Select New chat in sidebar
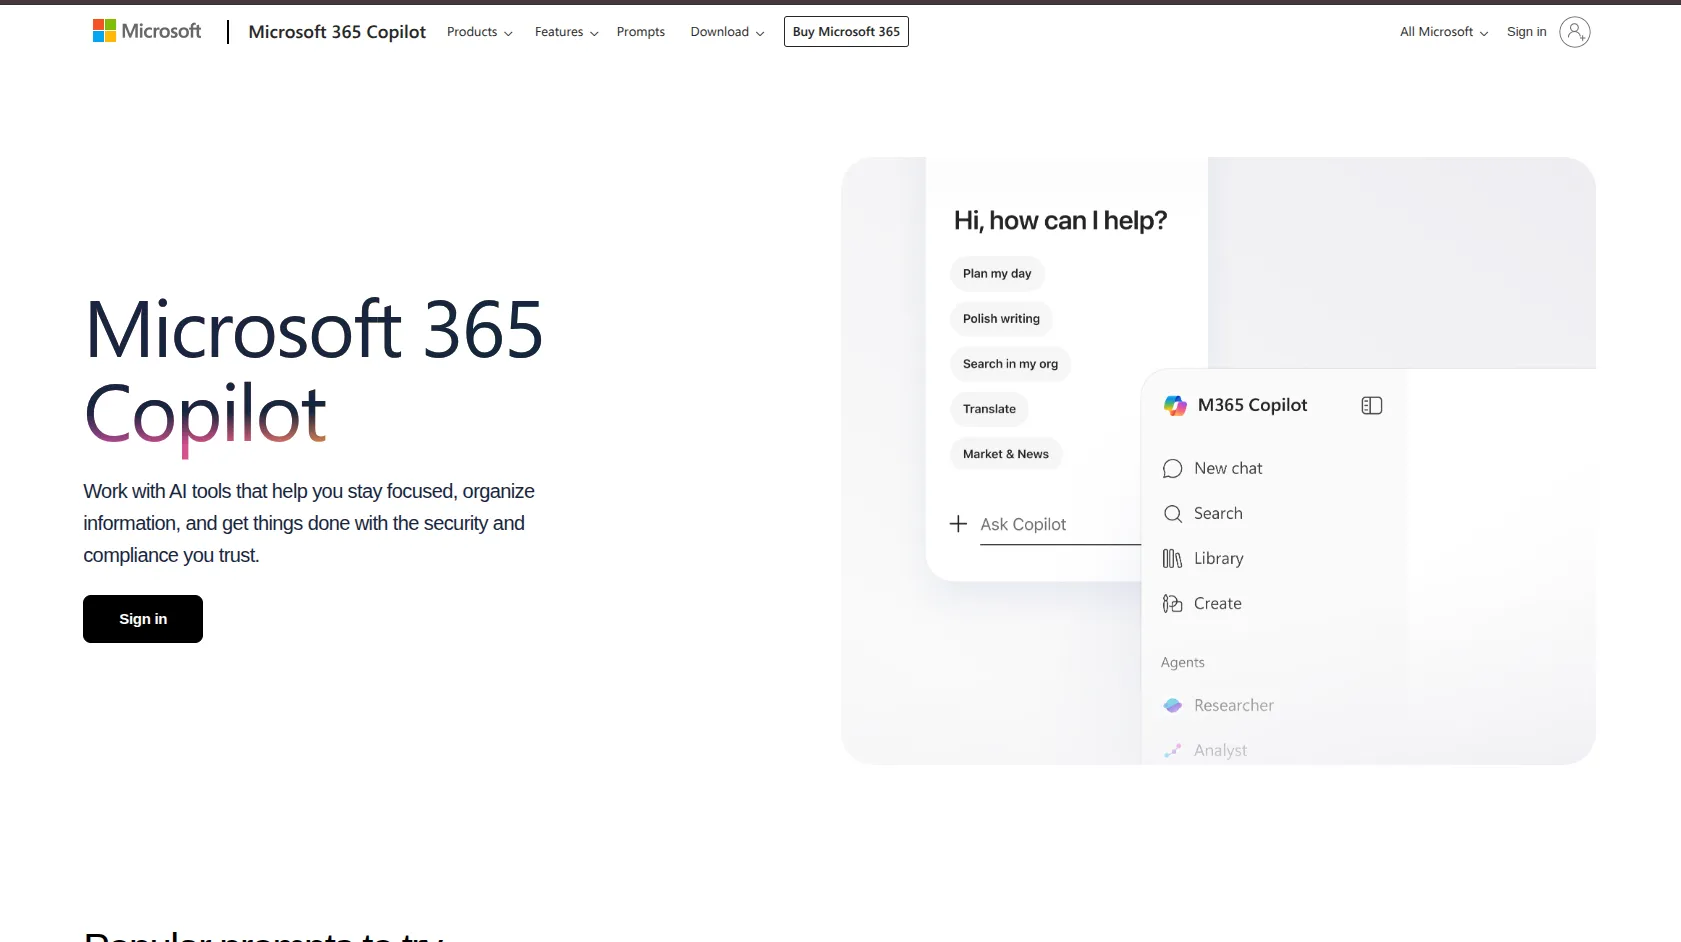 1228,469
